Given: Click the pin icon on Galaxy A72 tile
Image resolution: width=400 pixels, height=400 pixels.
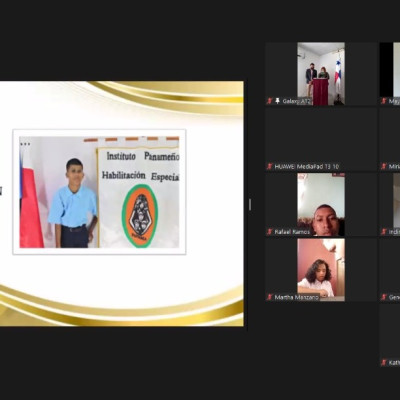Looking at the screenshot, I should coord(277,101).
